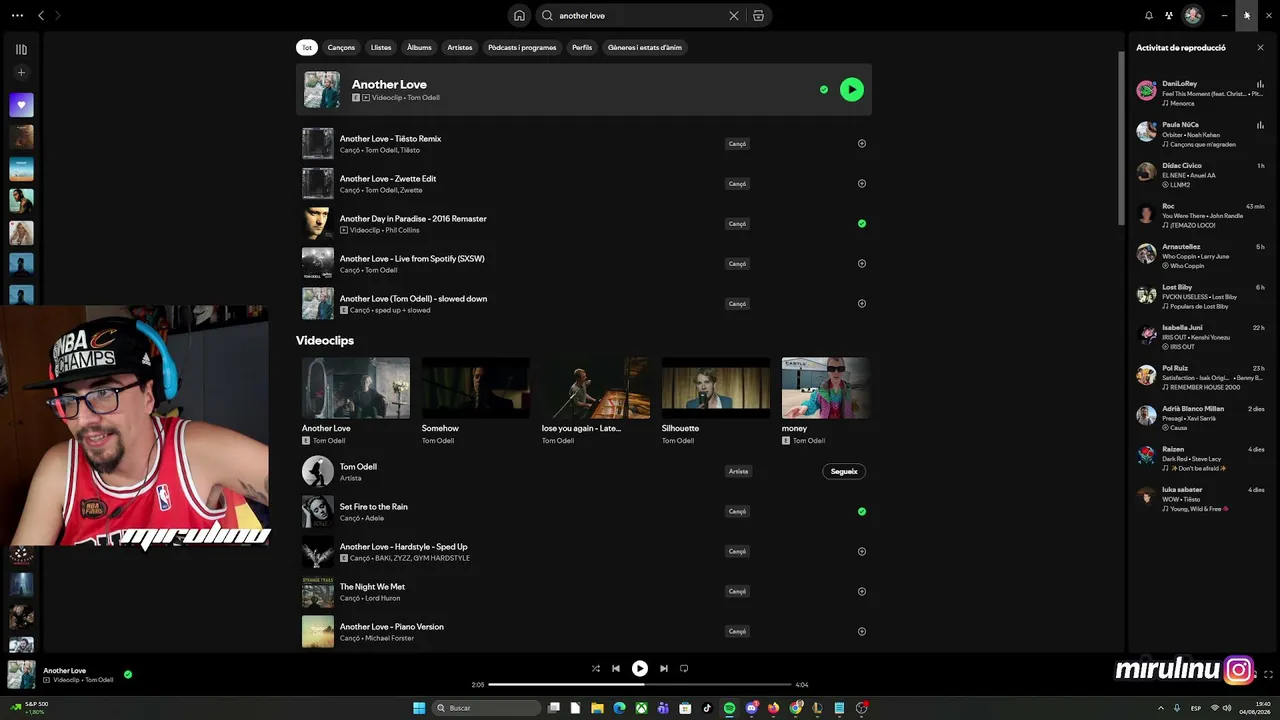Open Paula NúCa's friend activity entry

click(x=1201, y=134)
